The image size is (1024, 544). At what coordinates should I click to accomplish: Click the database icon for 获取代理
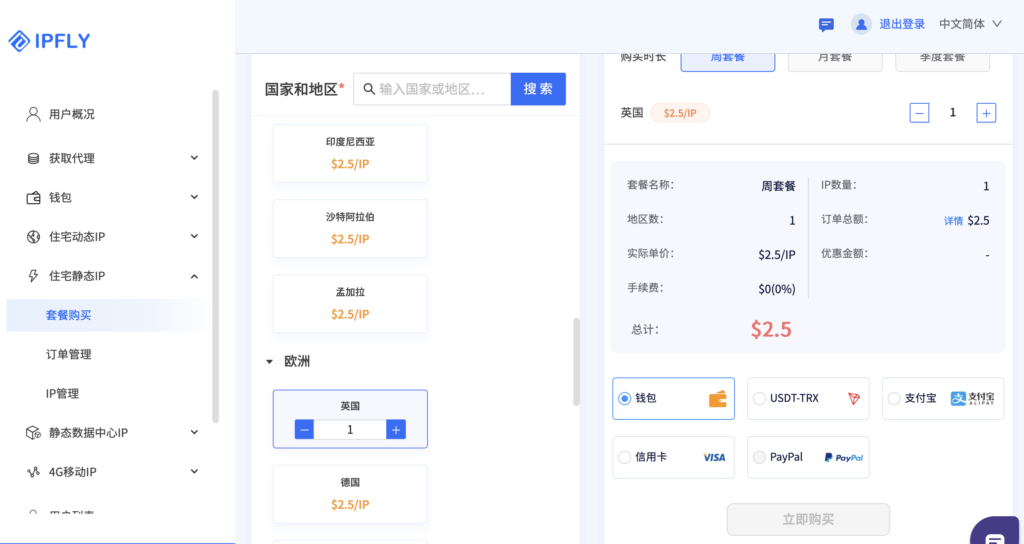click(x=33, y=159)
